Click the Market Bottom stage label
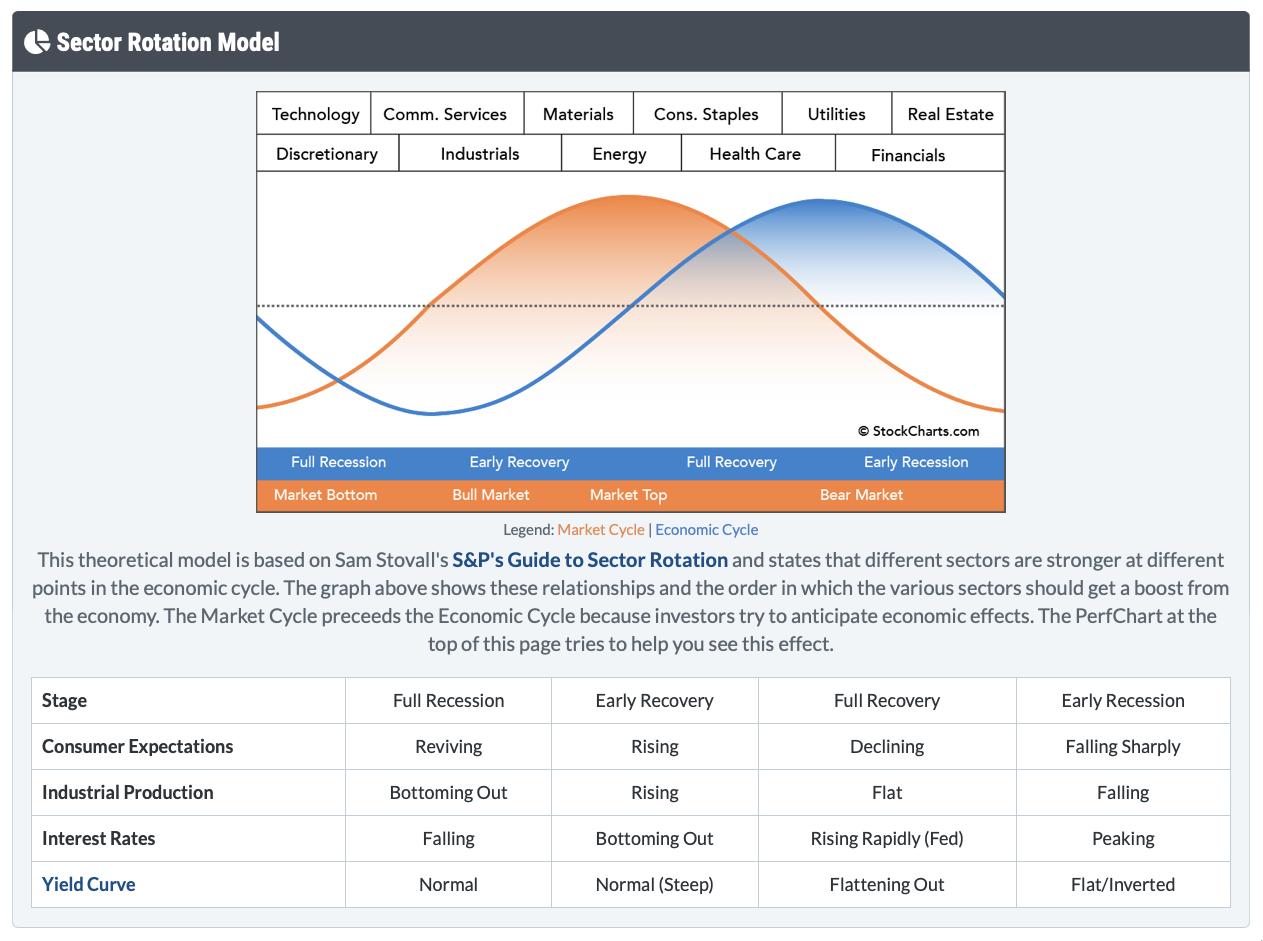This screenshot has width=1263, height=941. click(325, 495)
